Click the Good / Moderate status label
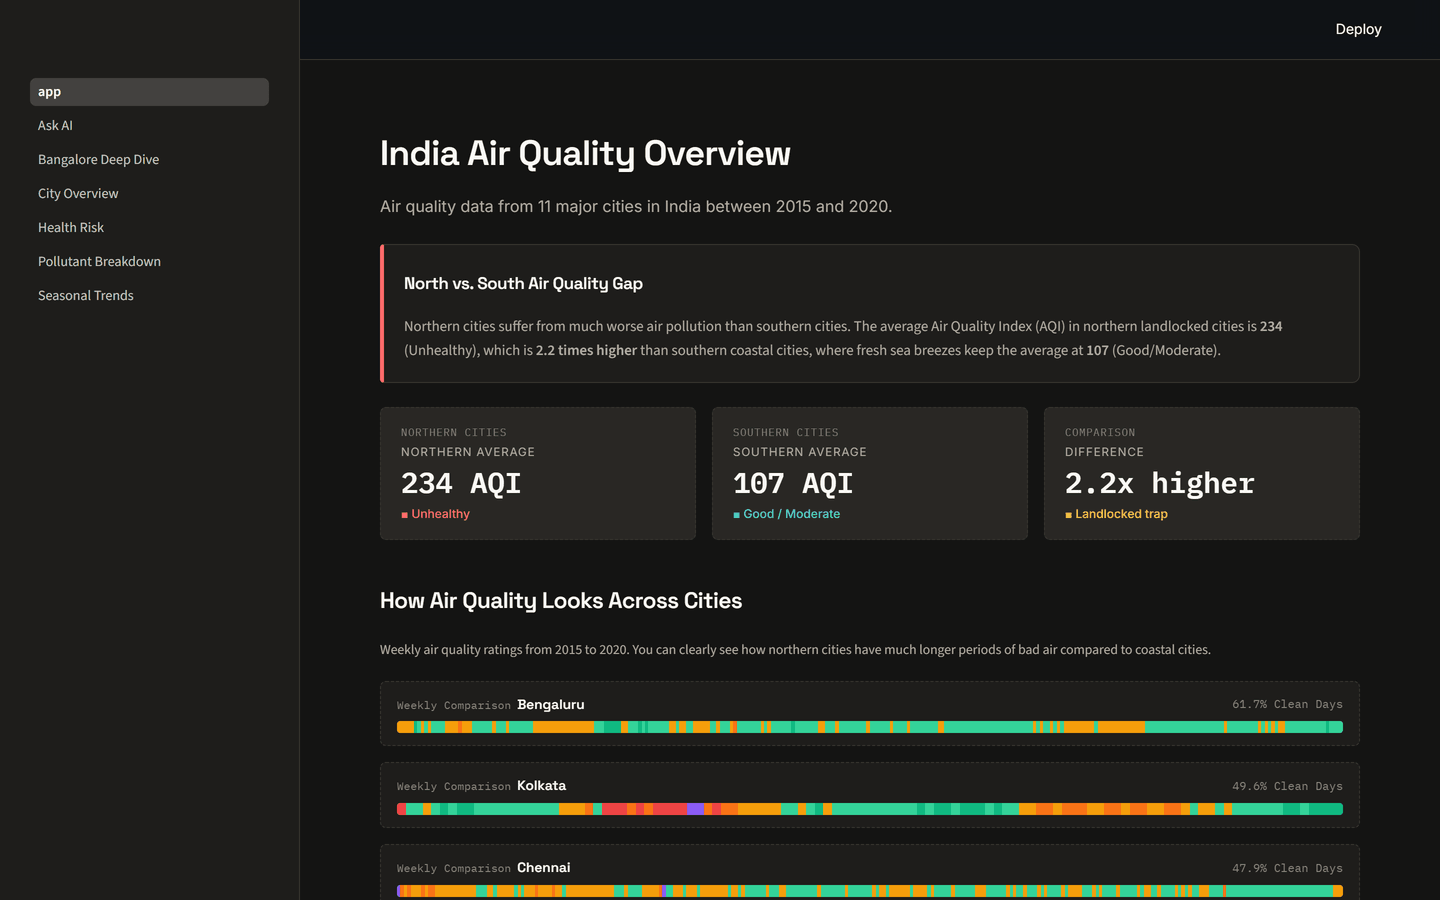The image size is (1440, 900). (786, 514)
